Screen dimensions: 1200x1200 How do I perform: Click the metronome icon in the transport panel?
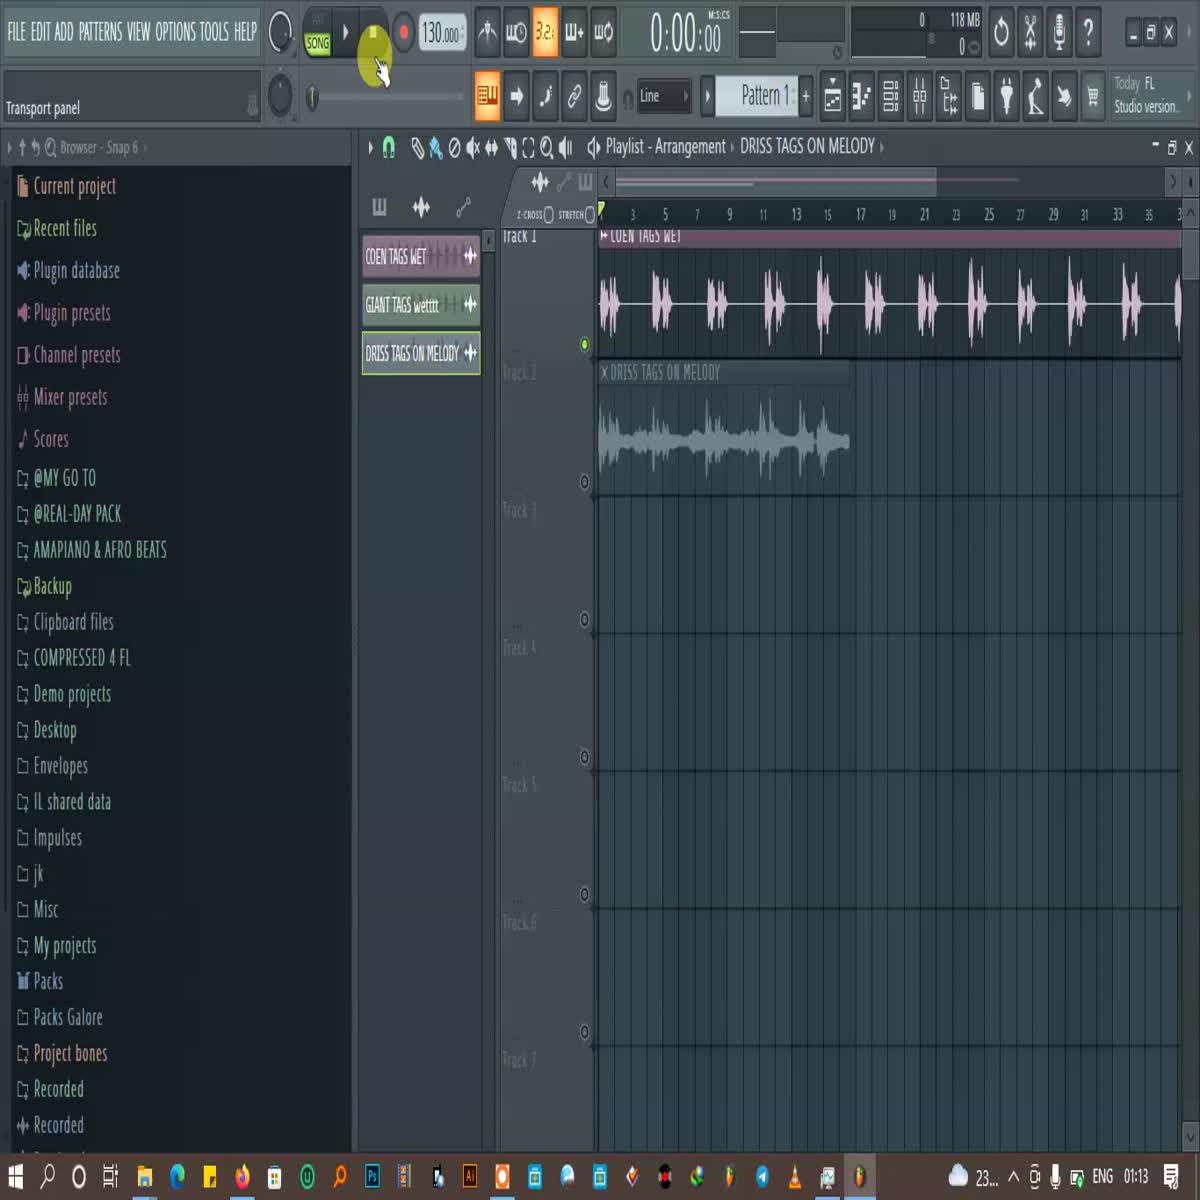tap(488, 32)
